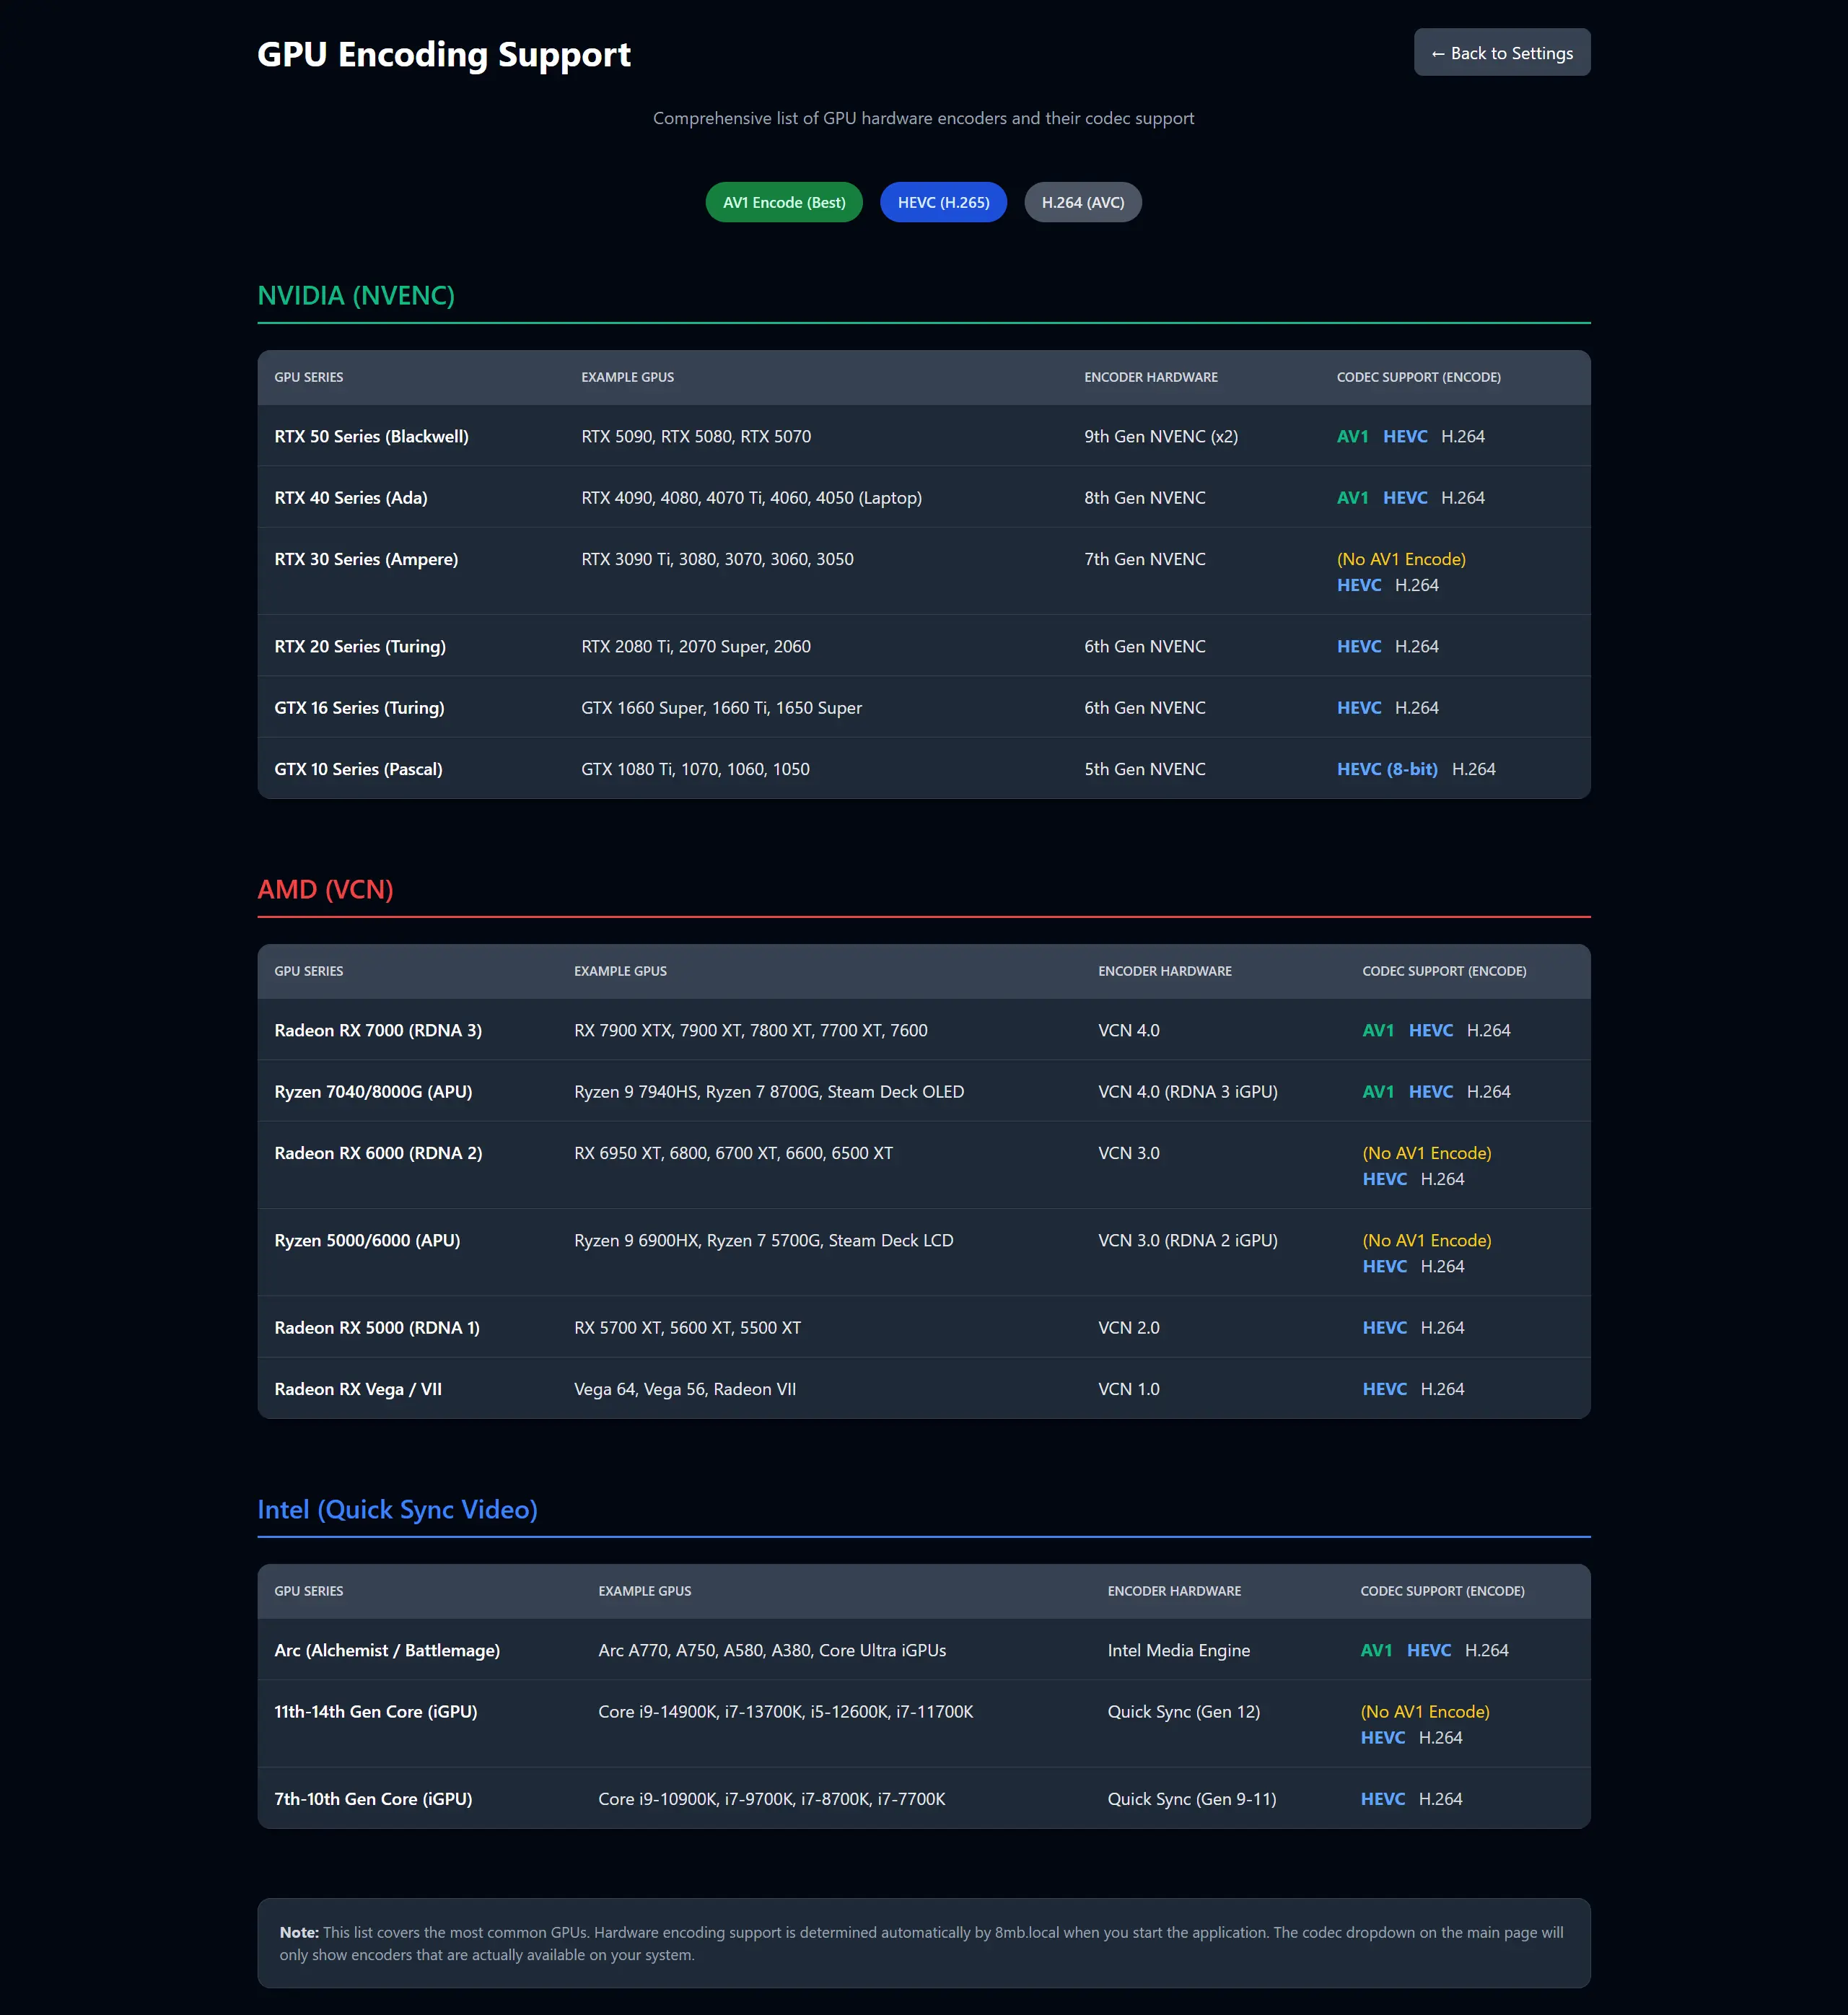
Task: Click the H.264 (AVC) legend pill
Action: tap(1082, 202)
